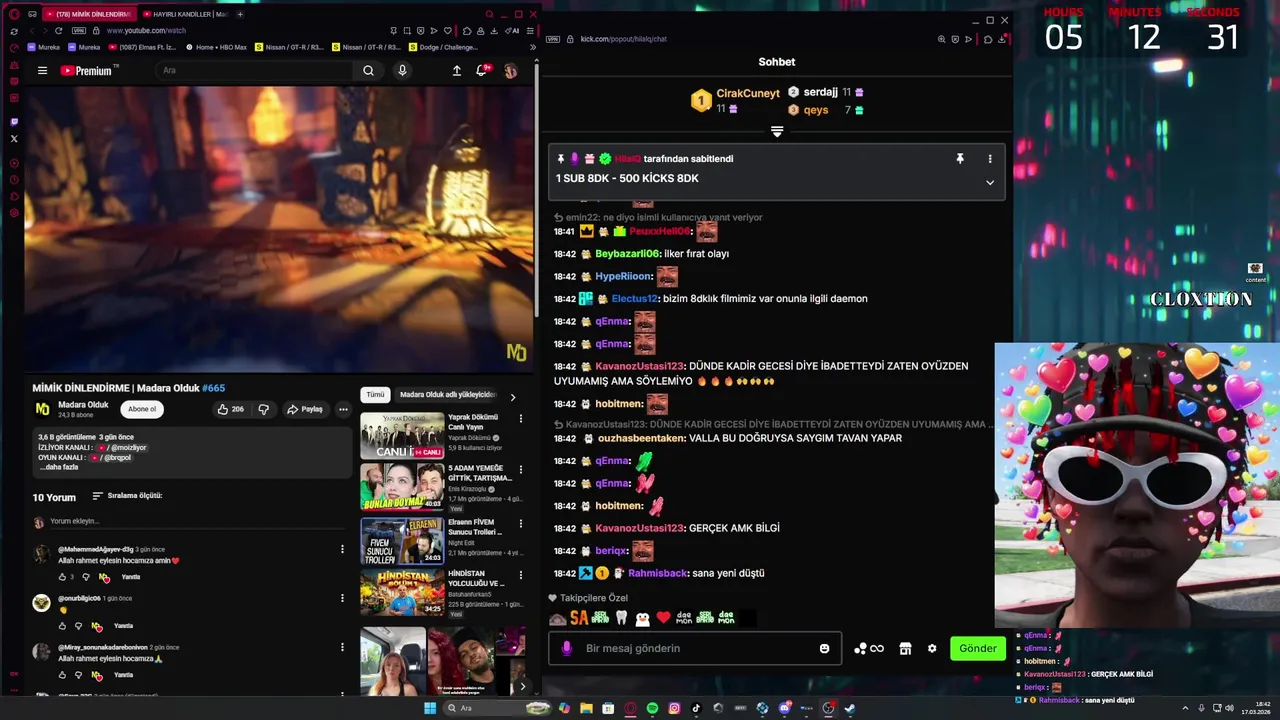The height and width of the screenshot is (720, 1280).
Task: Open the "Sıralama ölçütü" sort dropdown
Action: (127, 496)
